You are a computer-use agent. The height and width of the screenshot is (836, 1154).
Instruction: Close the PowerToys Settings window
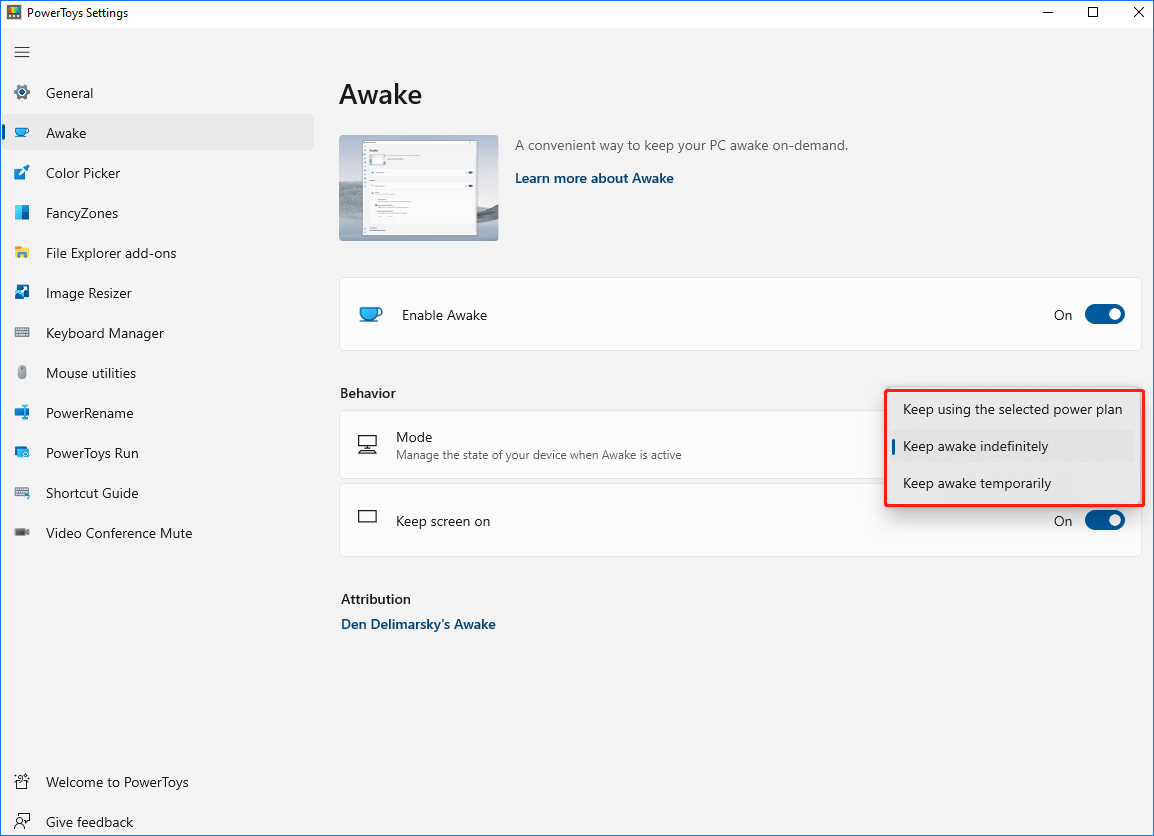(x=1138, y=13)
